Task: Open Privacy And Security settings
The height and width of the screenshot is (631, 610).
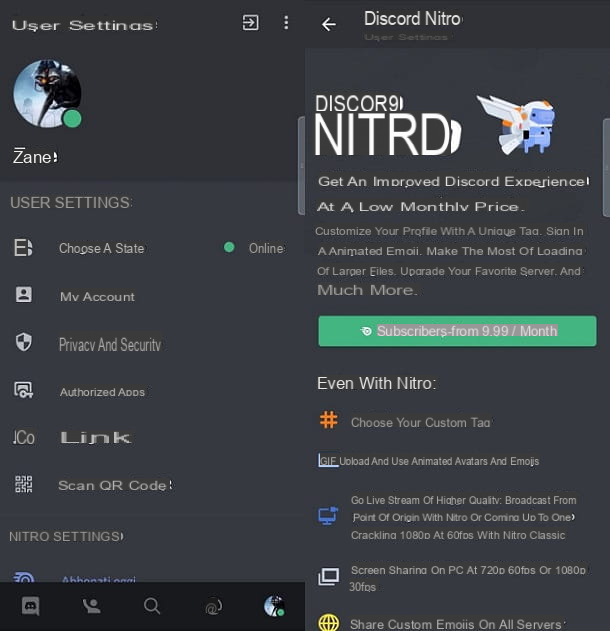Action: [152, 344]
